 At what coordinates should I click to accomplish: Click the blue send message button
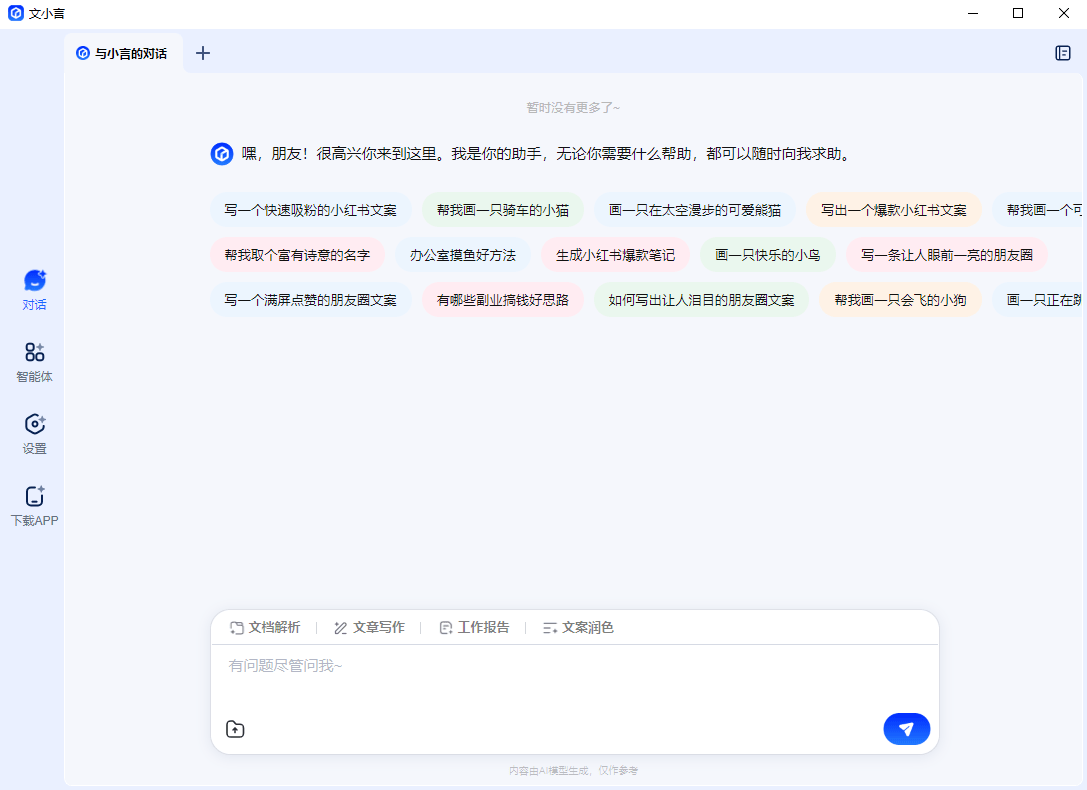906,729
